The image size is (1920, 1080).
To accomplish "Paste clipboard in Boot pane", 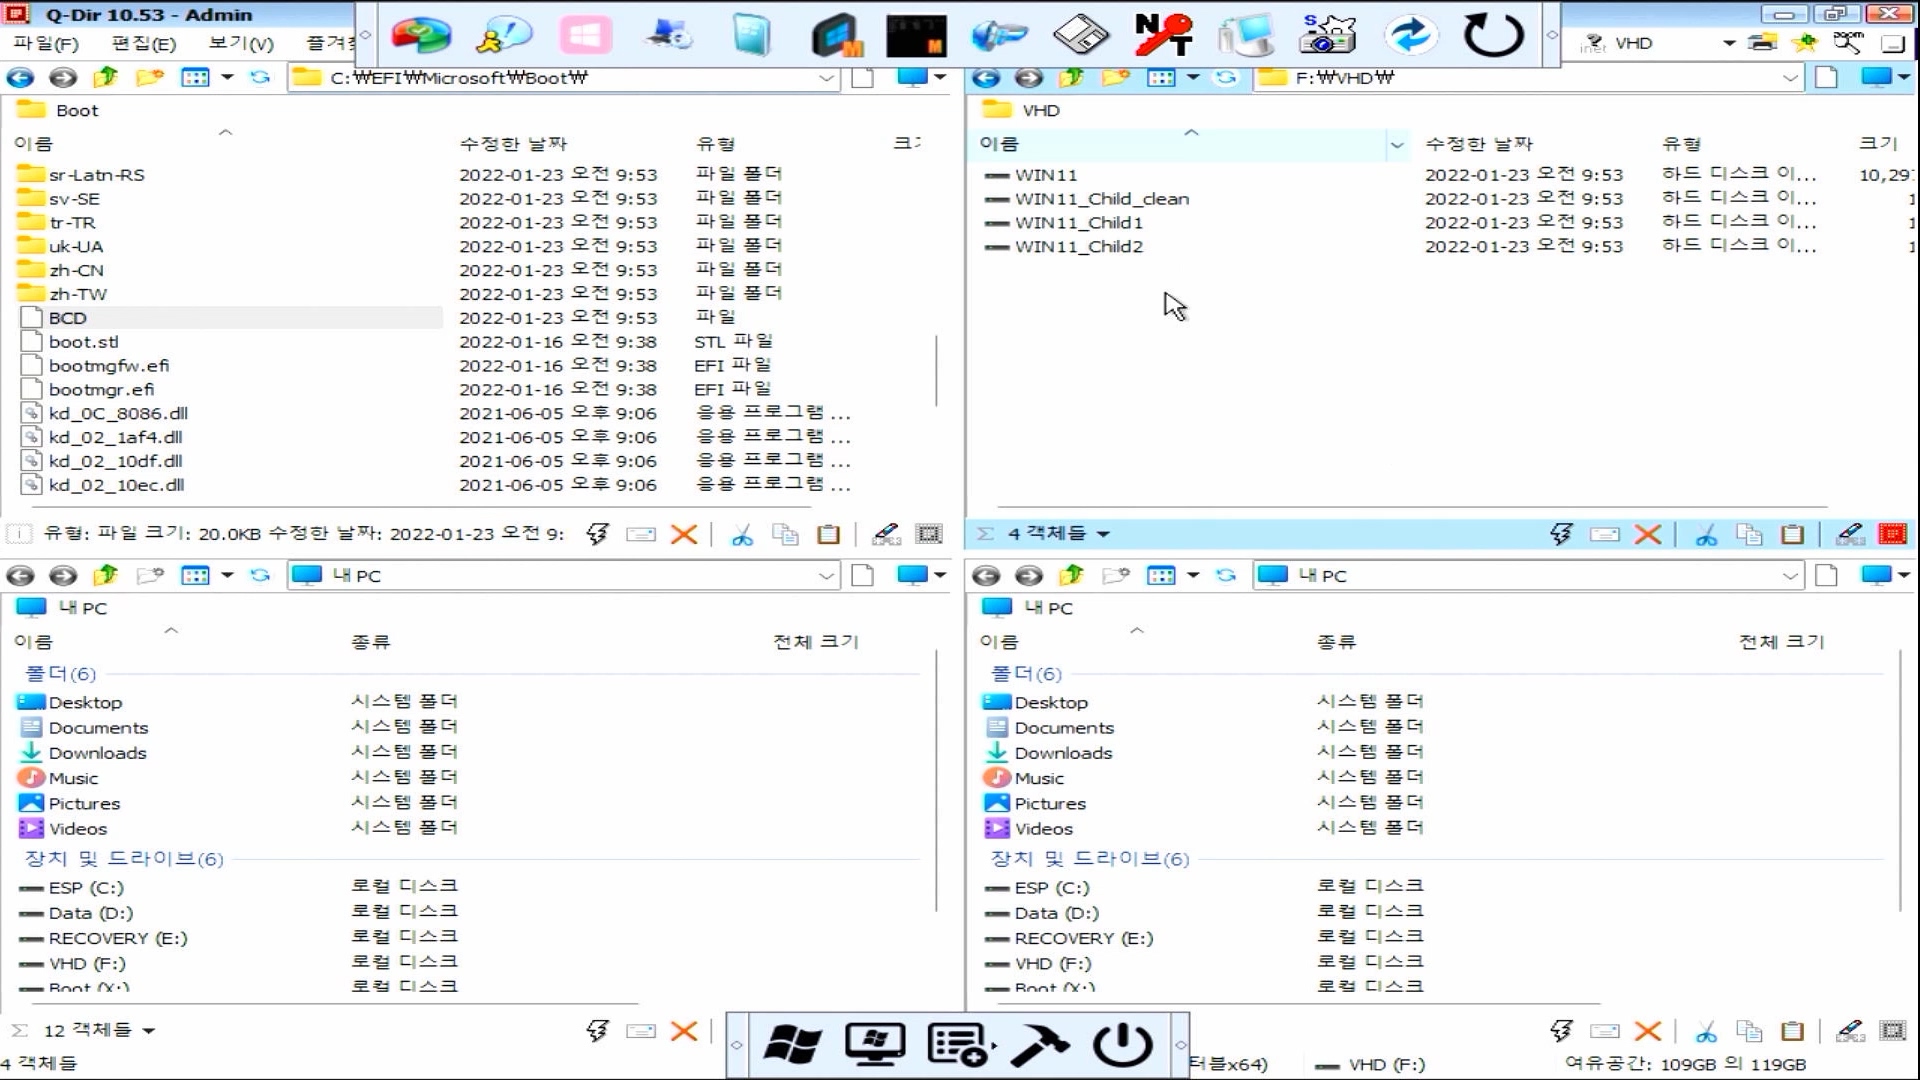I will tap(828, 534).
